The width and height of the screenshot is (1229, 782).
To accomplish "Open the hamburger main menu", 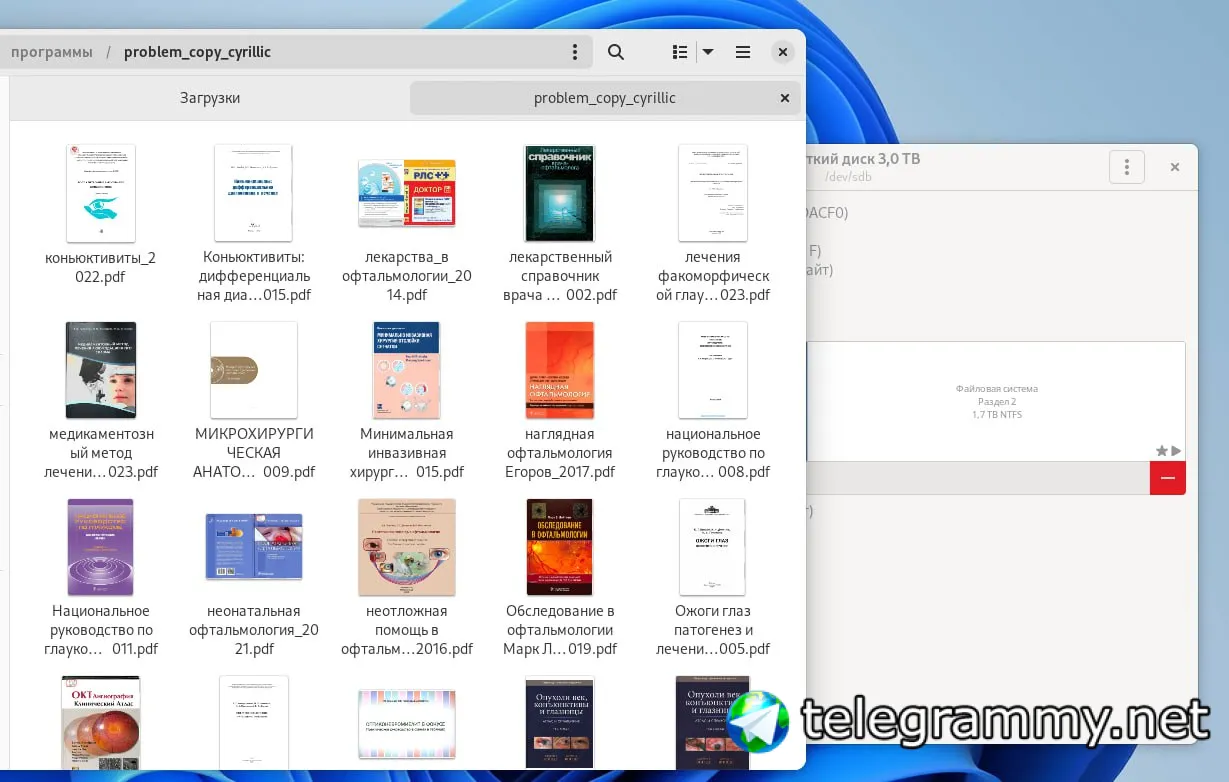I will point(743,52).
